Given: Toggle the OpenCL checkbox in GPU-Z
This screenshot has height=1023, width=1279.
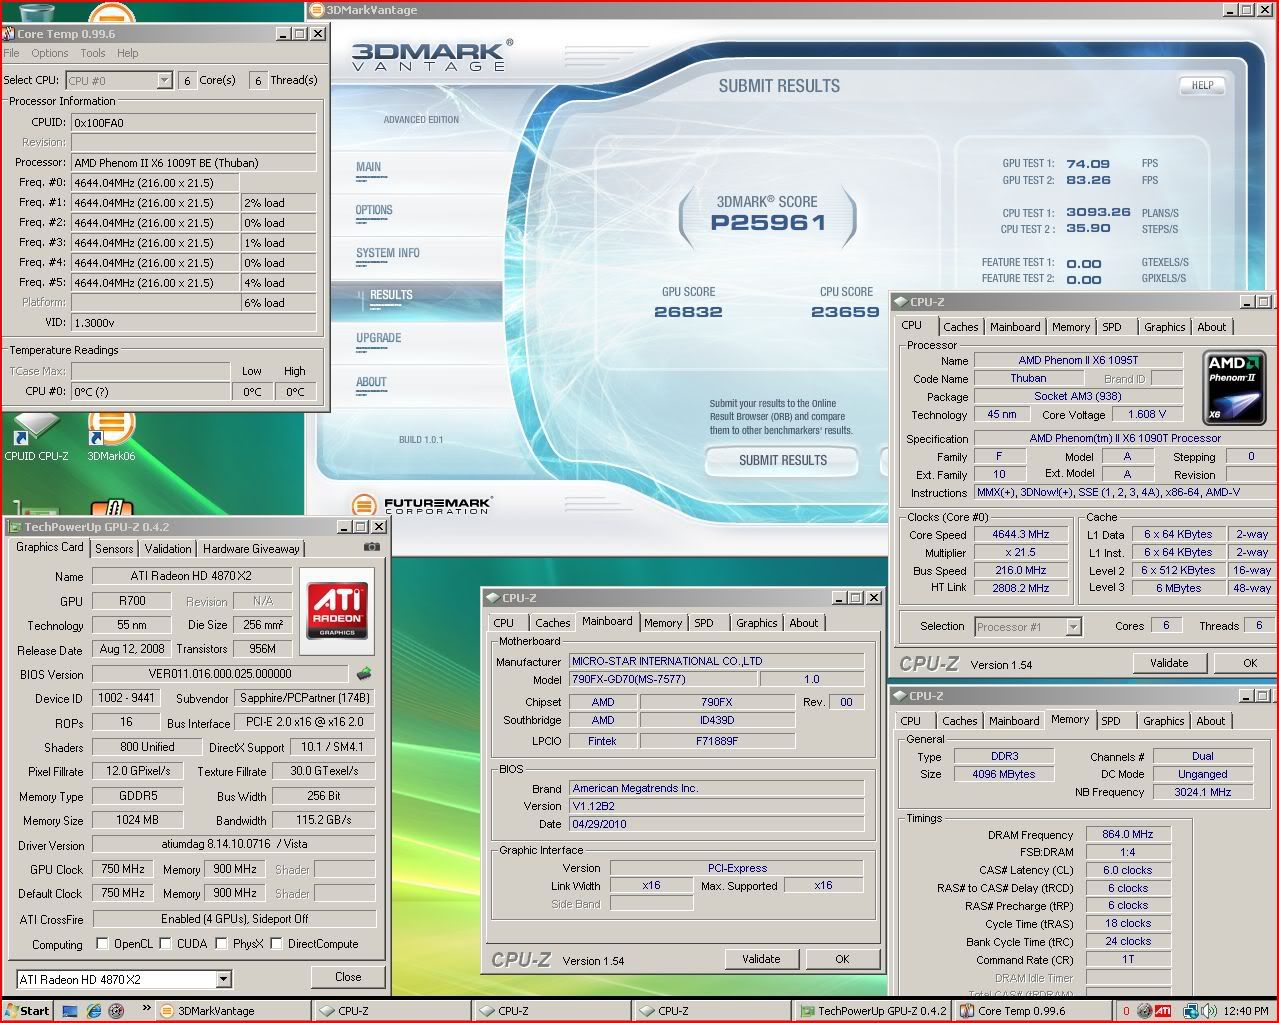Looking at the screenshot, I should [102, 944].
